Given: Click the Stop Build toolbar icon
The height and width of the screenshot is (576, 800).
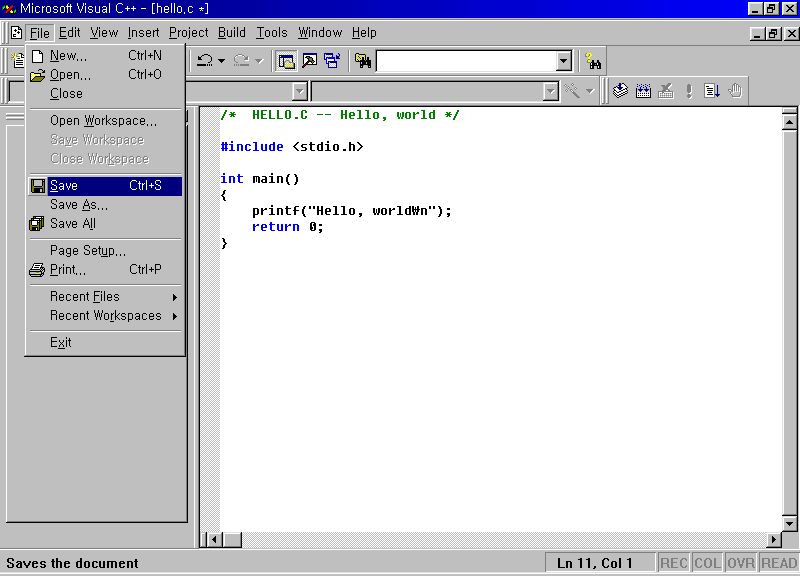Looking at the screenshot, I should click(666, 91).
